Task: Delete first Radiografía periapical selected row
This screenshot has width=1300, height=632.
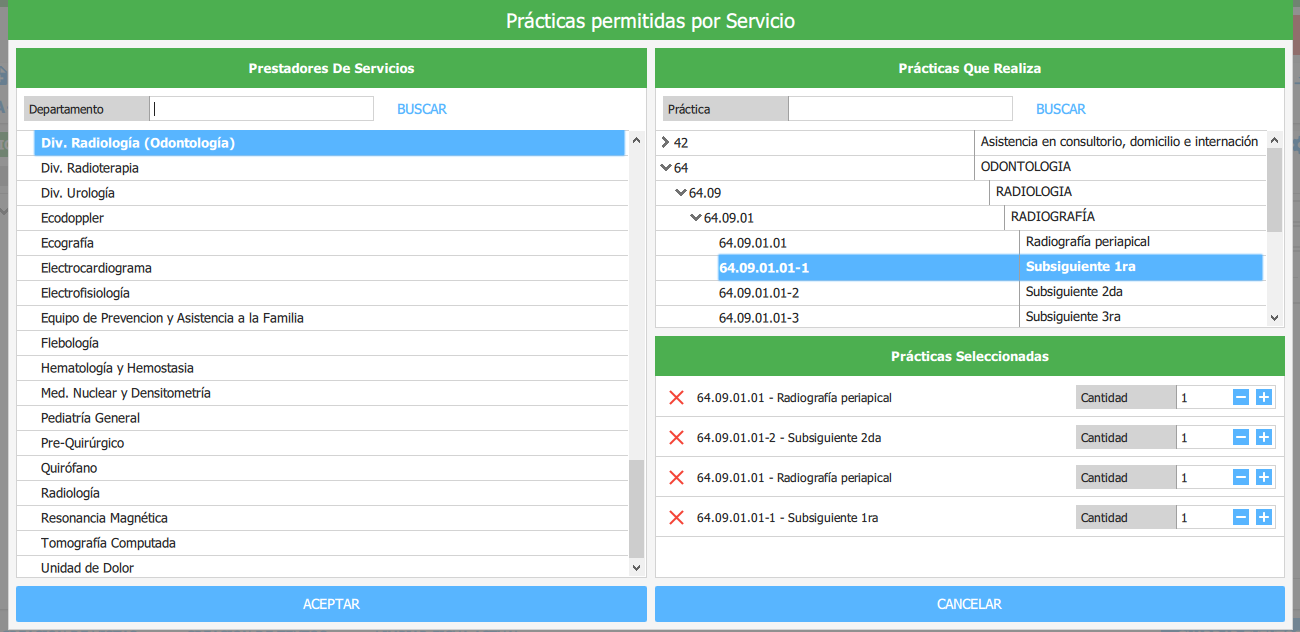Action: tap(676, 398)
